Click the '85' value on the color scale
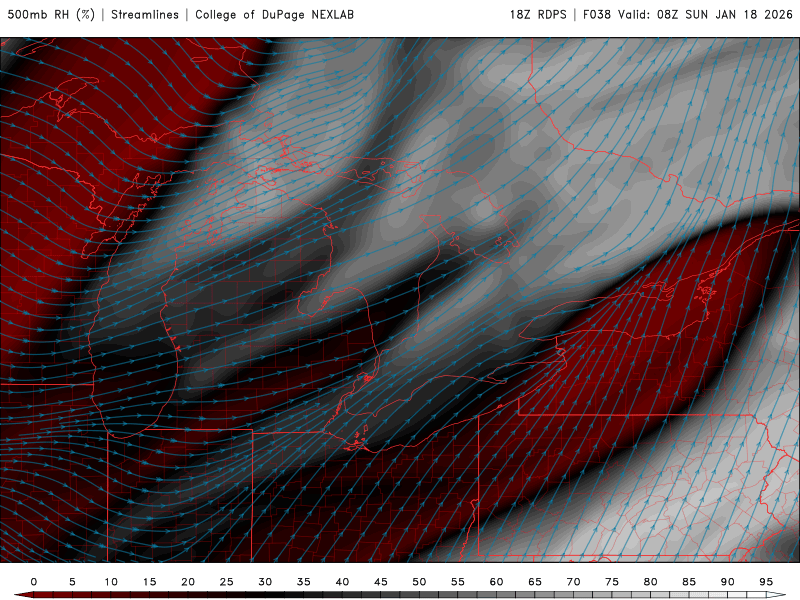Viewport: 800px width, 600px height. [689, 582]
